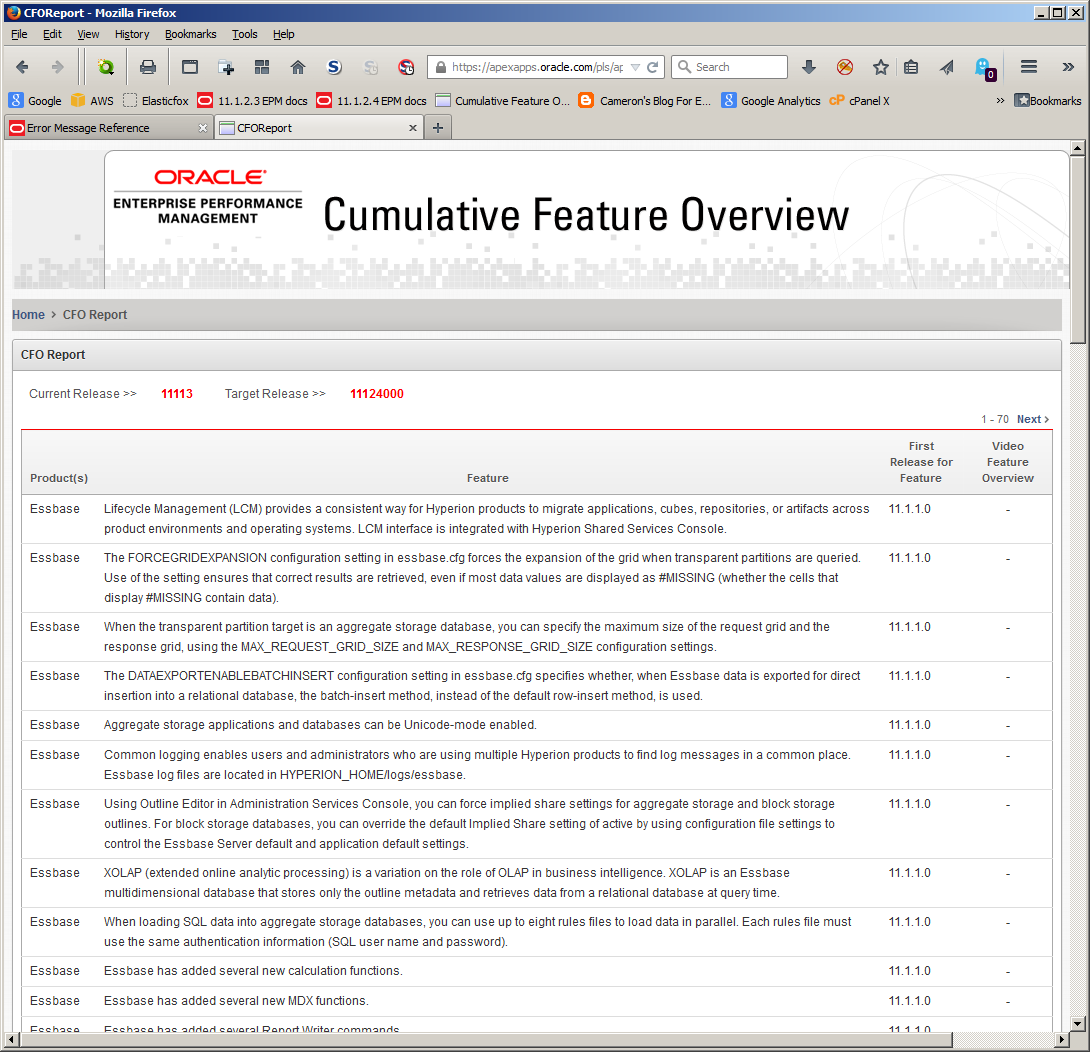Close the Error Message Reference tab
The width and height of the screenshot is (1090, 1052).
click(202, 128)
